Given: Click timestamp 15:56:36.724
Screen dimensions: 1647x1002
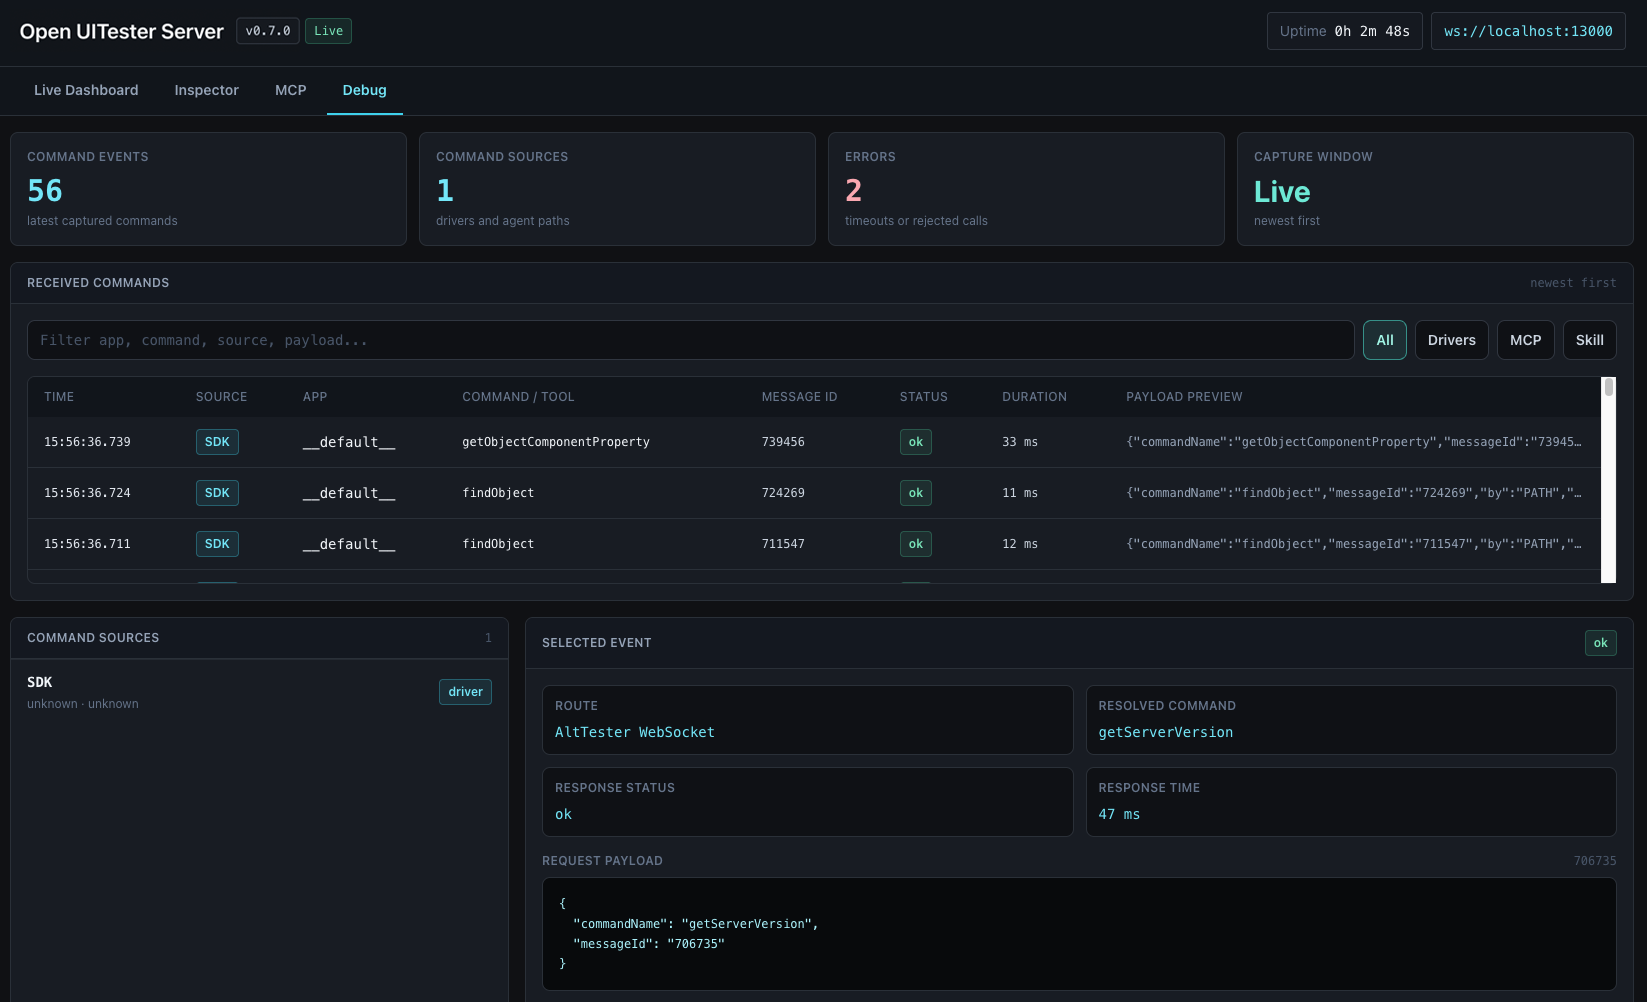Looking at the screenshot, I should pyautogui.click(x=87, y=493).
